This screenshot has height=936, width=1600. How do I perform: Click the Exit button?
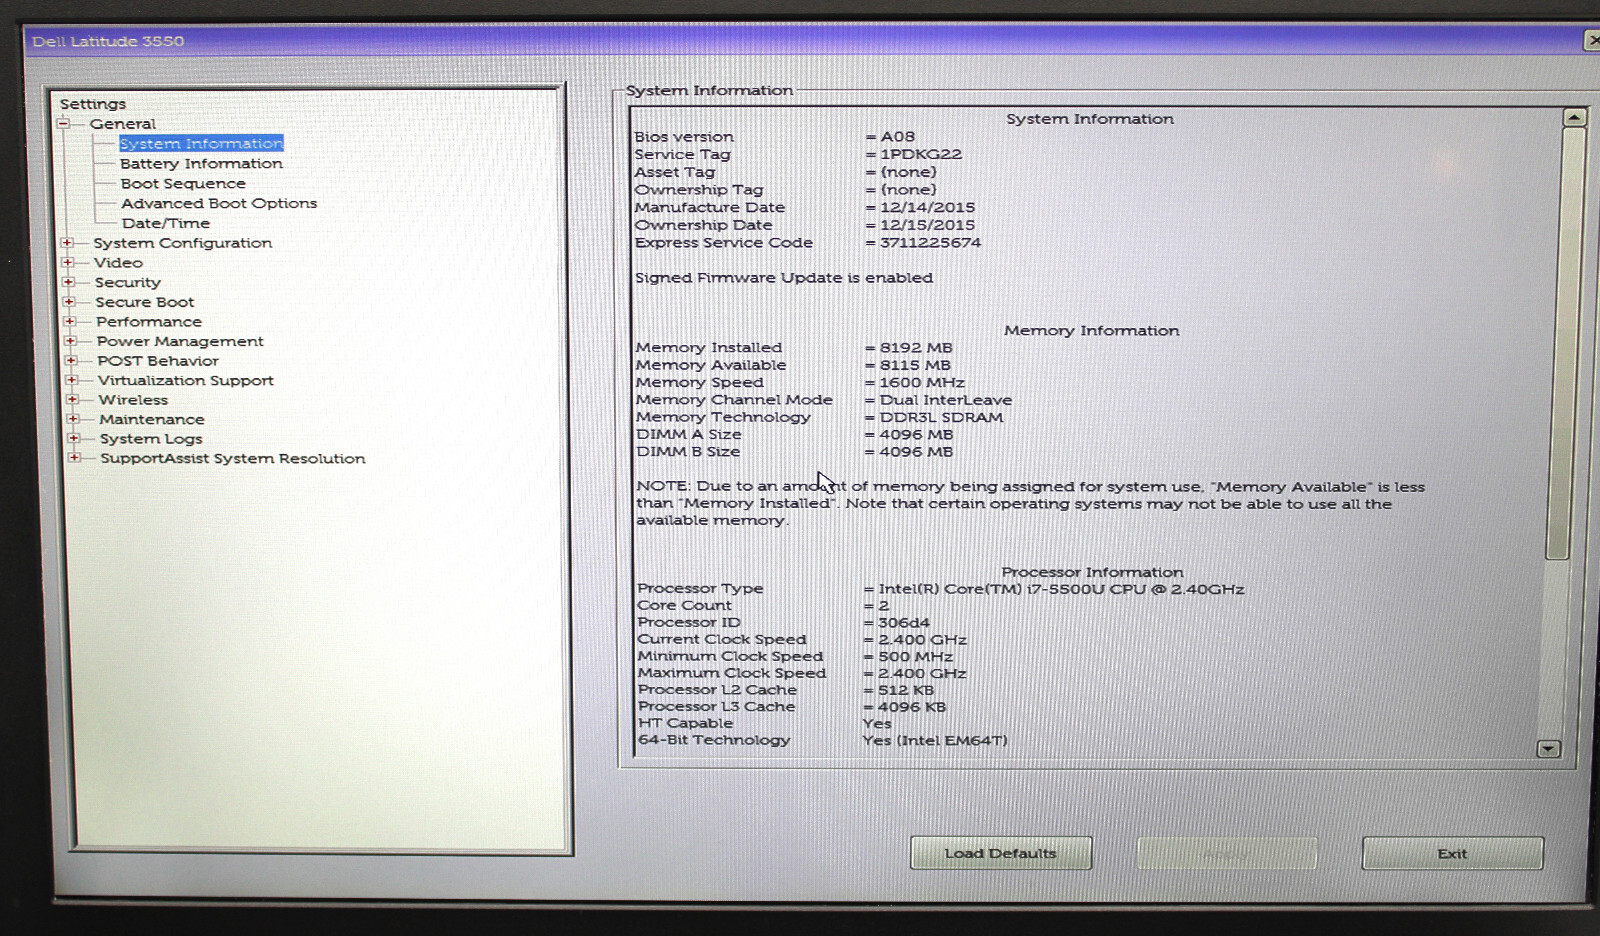click(1452, 853)
